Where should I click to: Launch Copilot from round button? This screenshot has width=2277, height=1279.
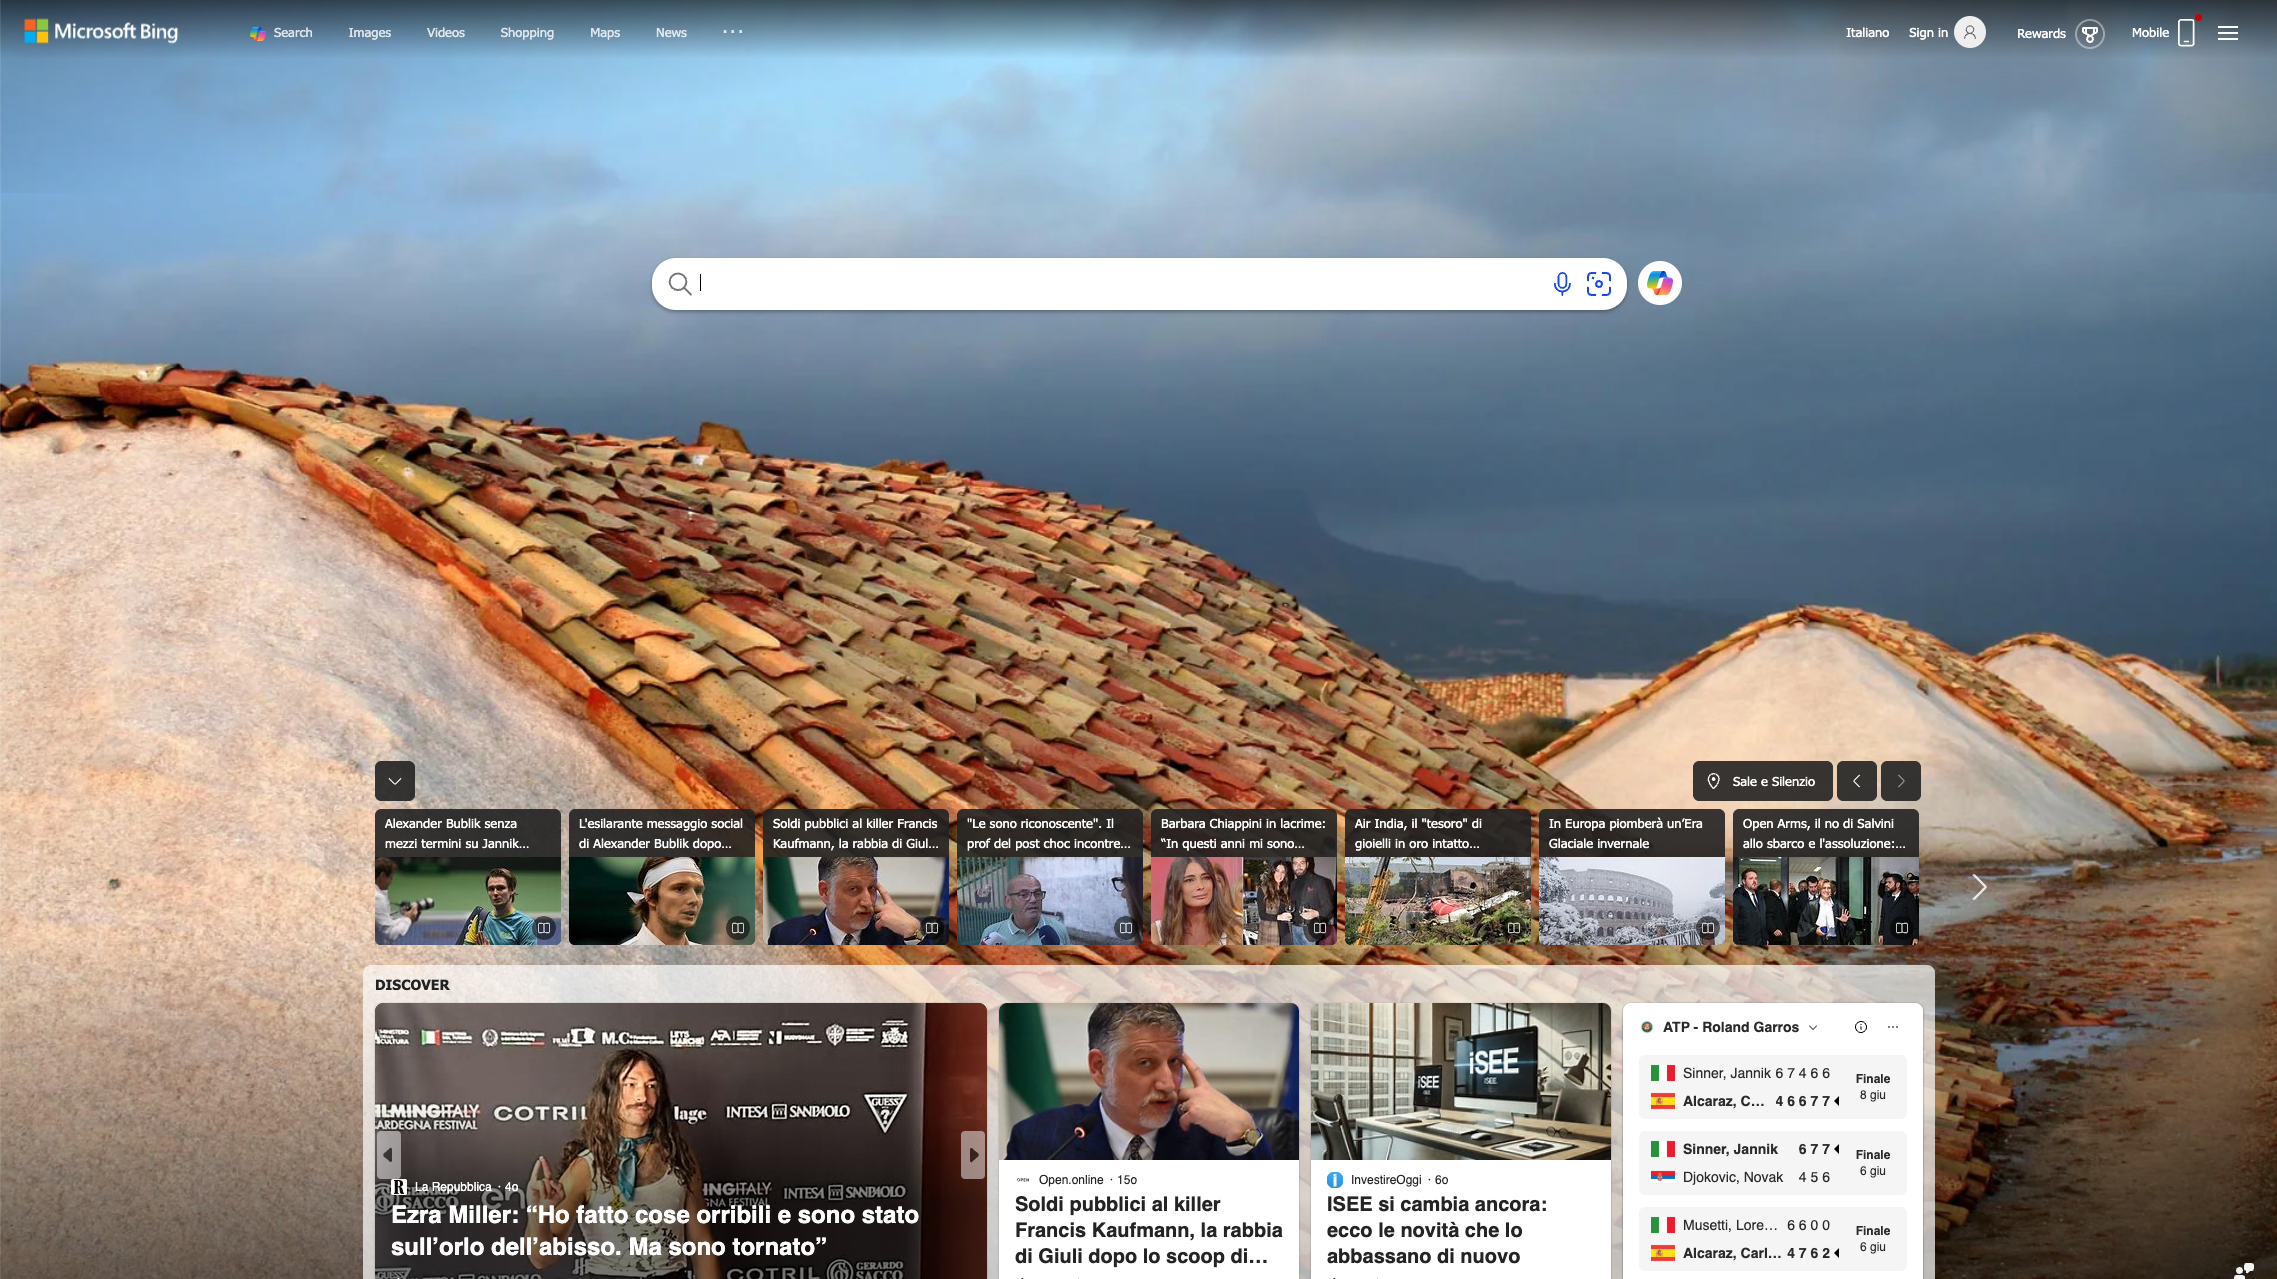(x=1660, y=284)
